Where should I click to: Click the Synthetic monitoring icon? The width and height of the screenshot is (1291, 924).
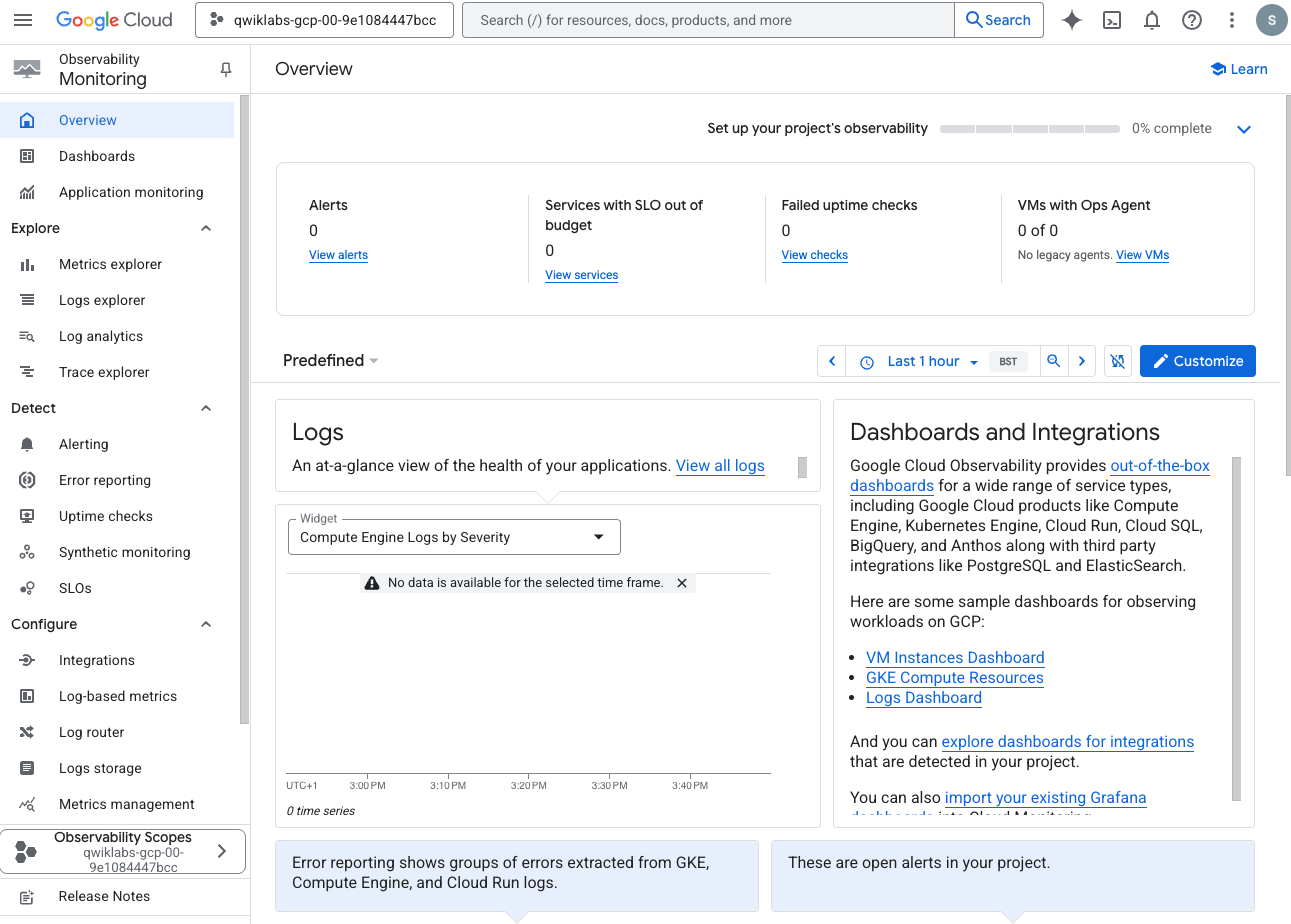27,552
